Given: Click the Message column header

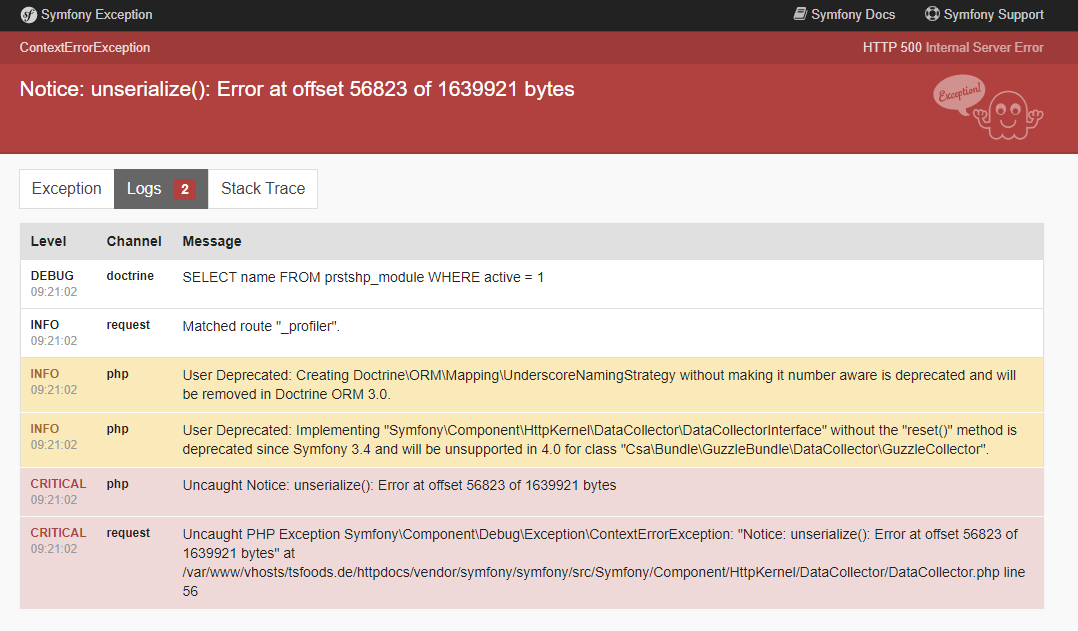Looking at the screenshot, I should click(211, 241).
